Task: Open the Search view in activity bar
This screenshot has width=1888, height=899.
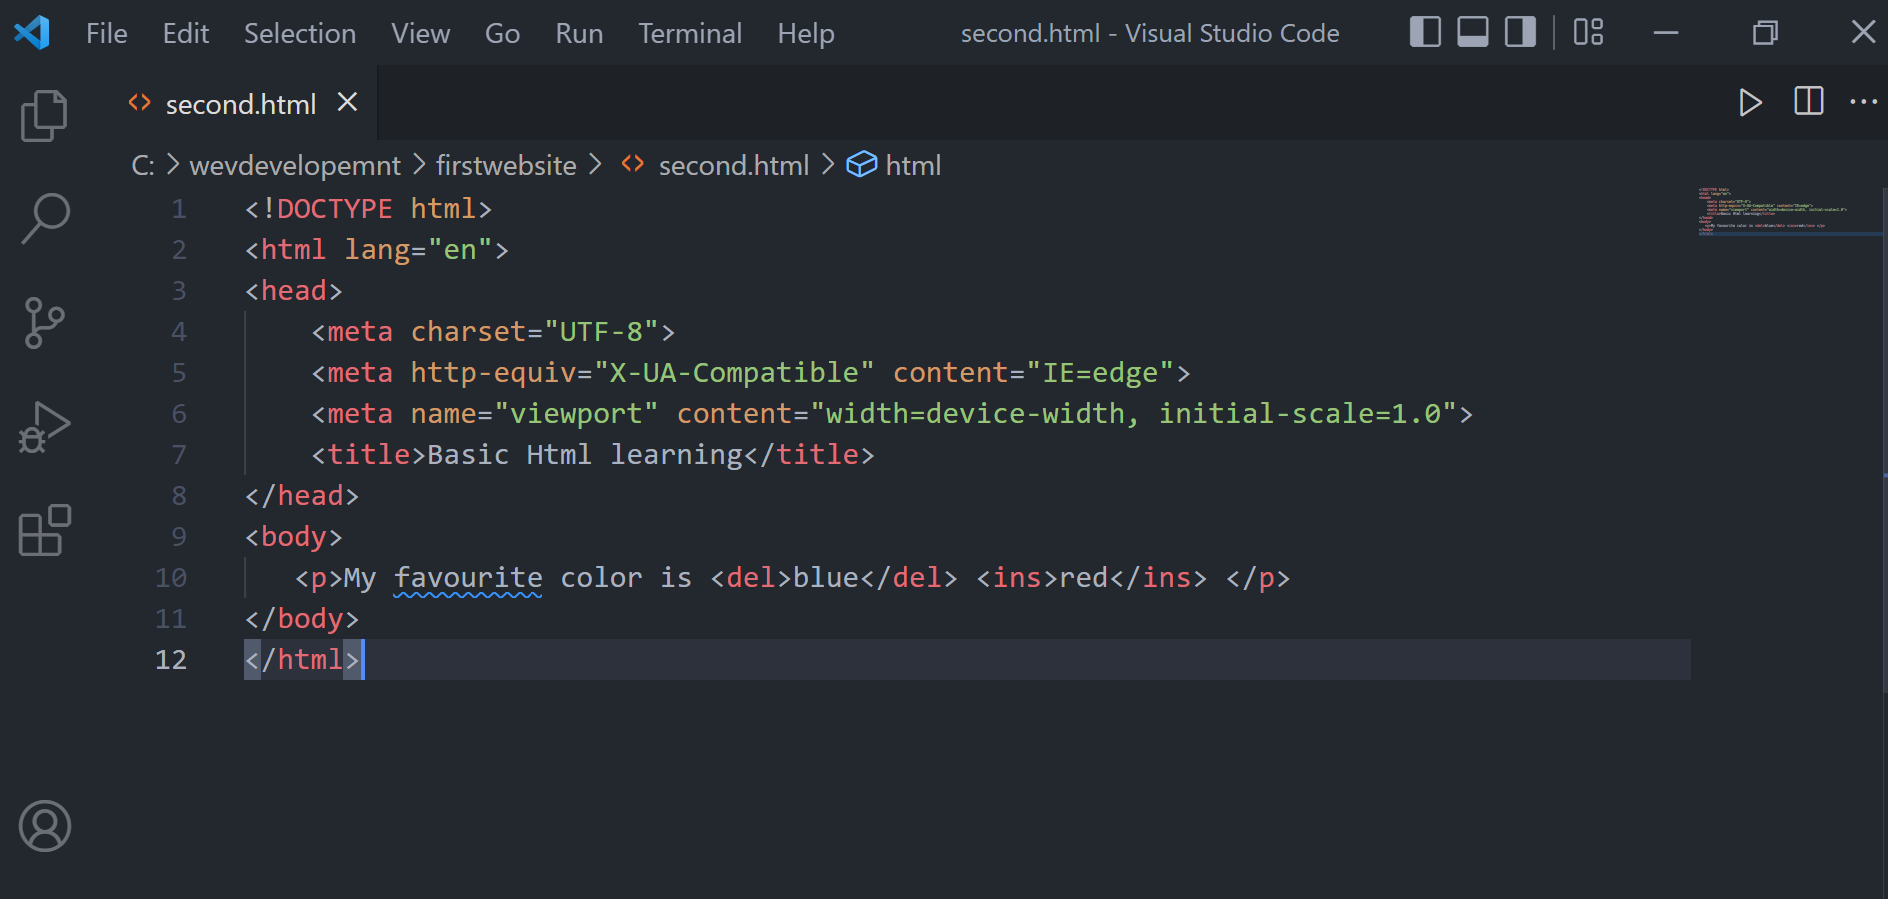Action: coord(44,218)
